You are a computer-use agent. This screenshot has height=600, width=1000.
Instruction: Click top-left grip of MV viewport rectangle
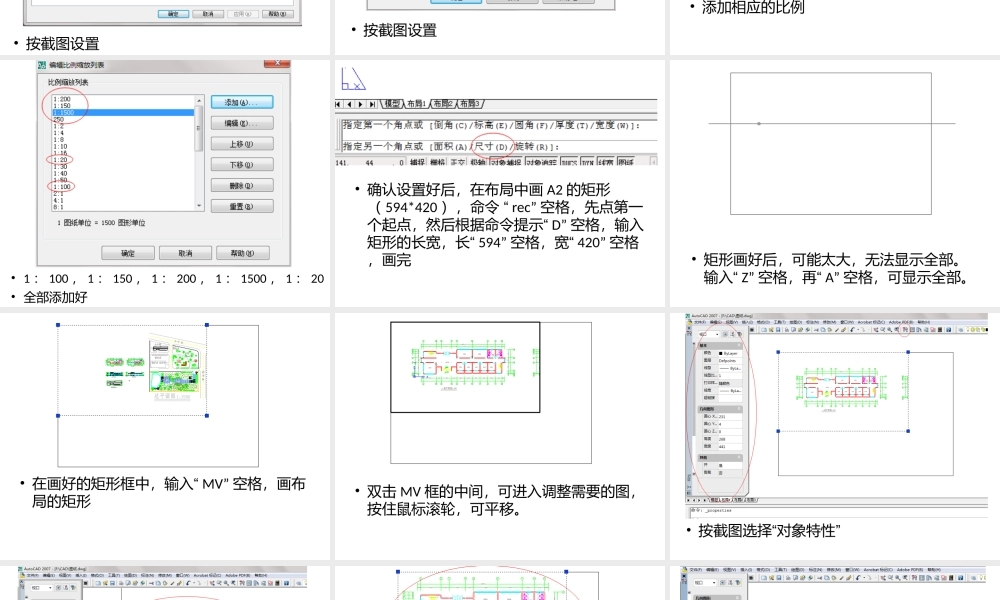click(58, 325)
